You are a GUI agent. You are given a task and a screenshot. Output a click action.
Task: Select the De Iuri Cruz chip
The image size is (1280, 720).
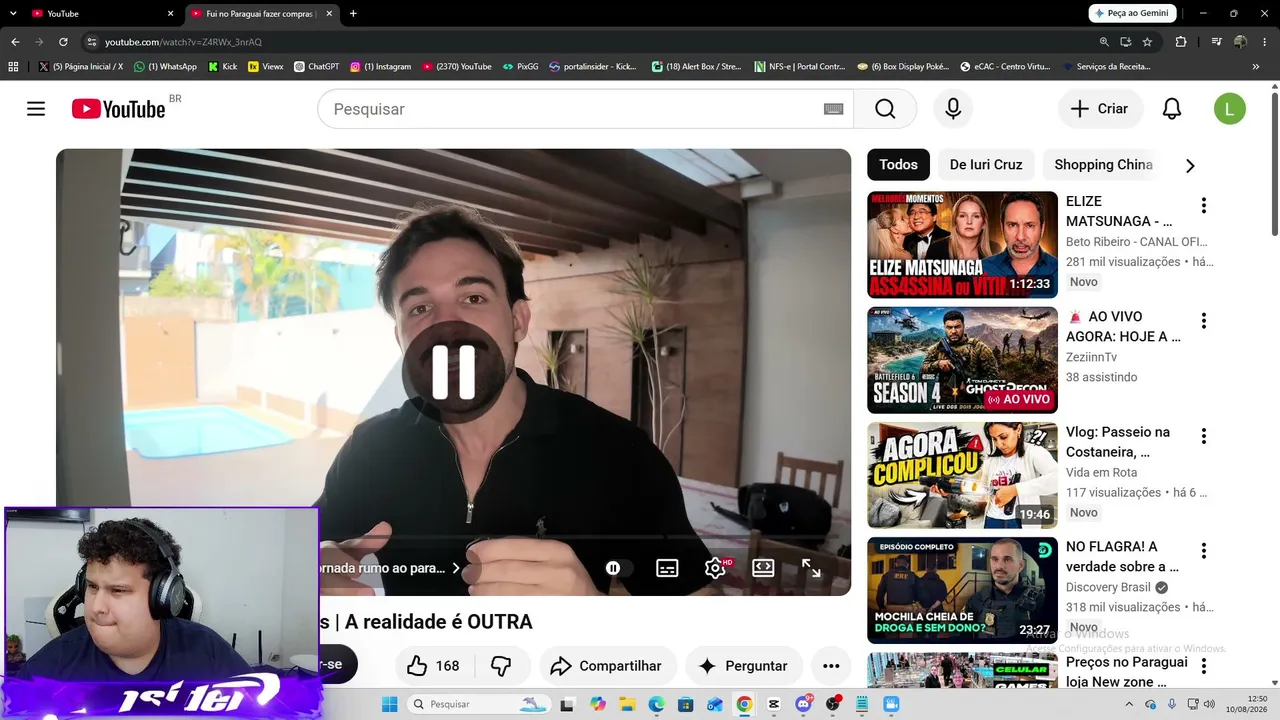click(986, 165)
